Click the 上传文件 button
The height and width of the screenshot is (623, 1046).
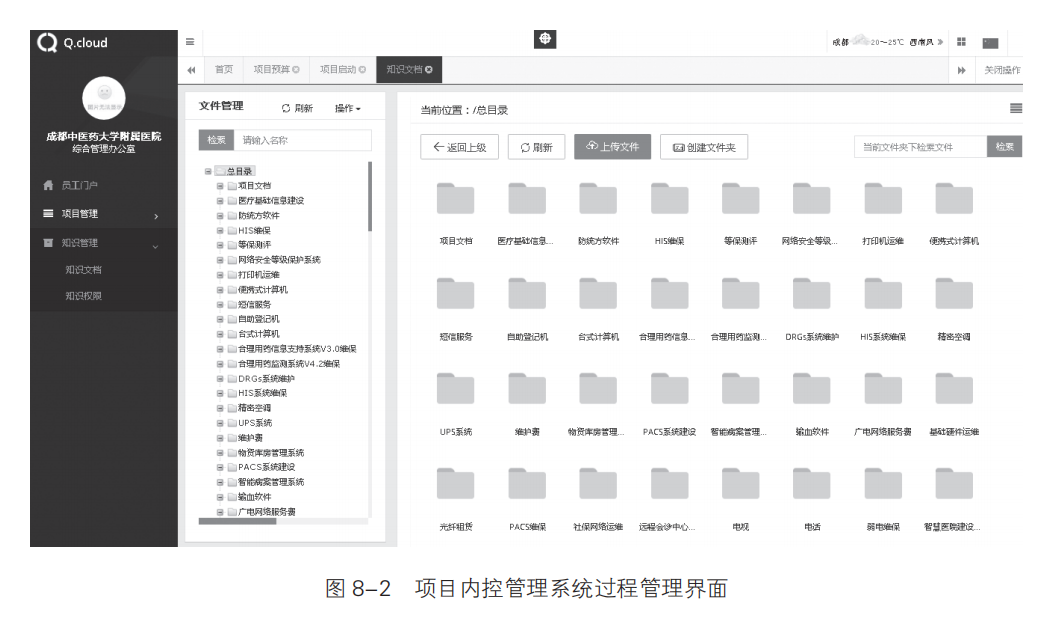pos(612,147)
